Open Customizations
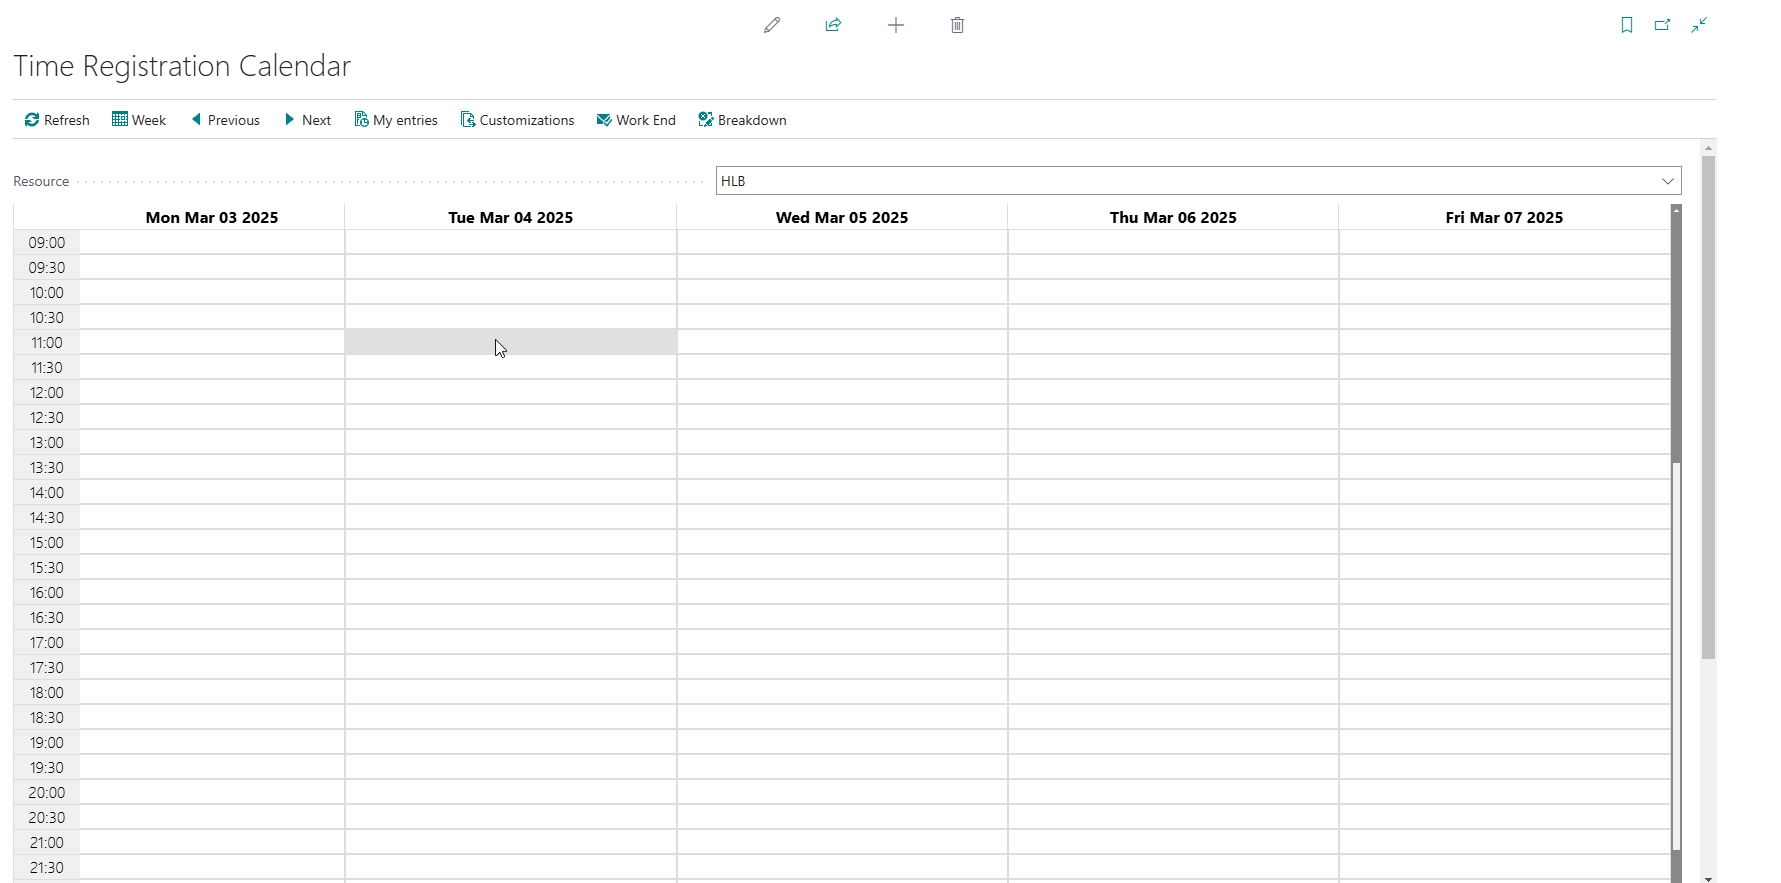1781x883 pixels. [x=517, y=120]
